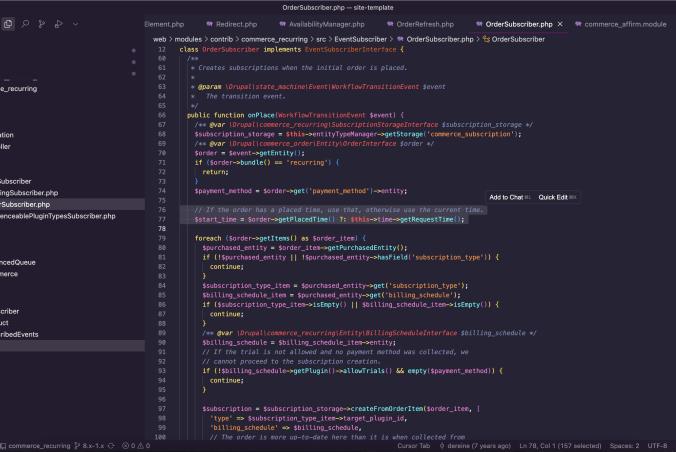Open the Run and Debug view icon
The image size is (676, 452).
[58, 24]
